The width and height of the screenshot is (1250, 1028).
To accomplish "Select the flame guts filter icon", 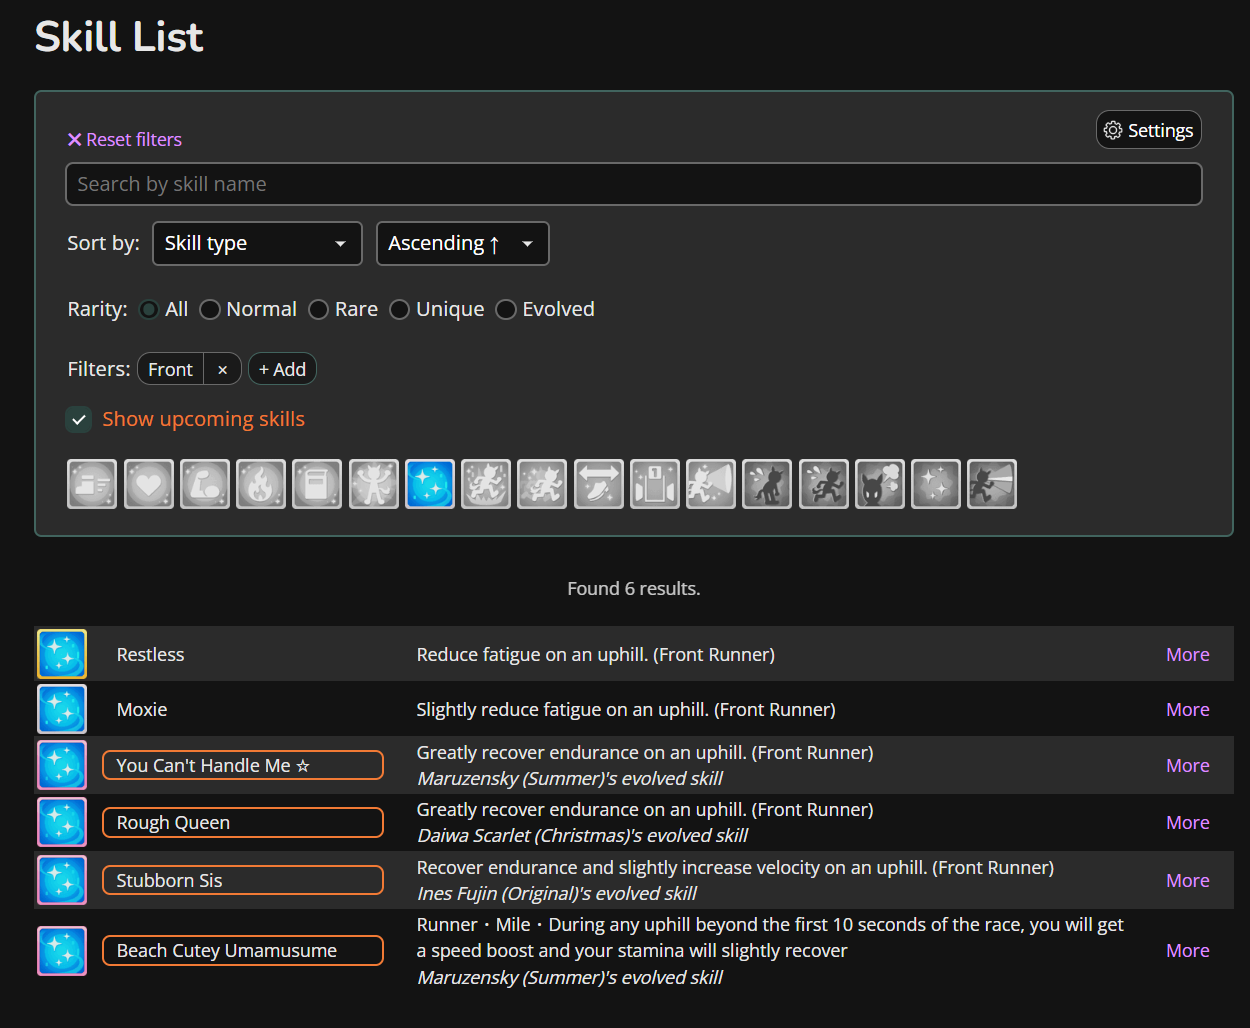I will [x=261, y=484].
